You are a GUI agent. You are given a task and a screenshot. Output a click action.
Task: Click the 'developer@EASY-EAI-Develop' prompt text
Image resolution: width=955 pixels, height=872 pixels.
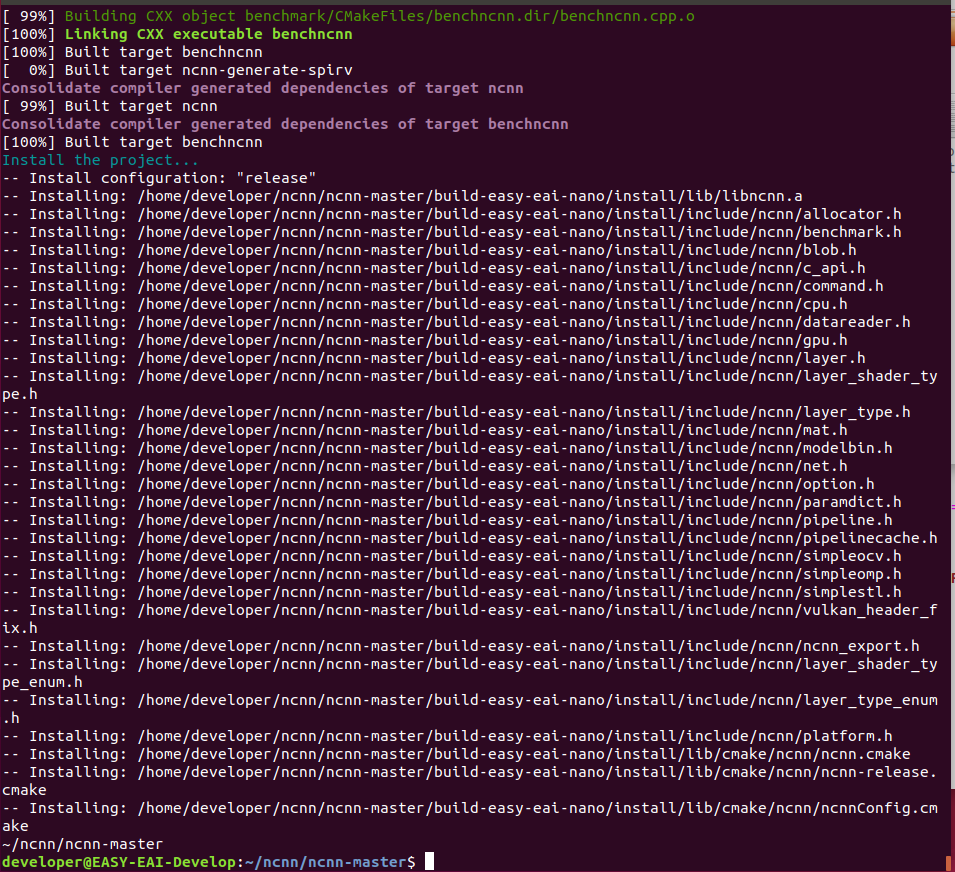pyautogui.click(x=118, y=862)
